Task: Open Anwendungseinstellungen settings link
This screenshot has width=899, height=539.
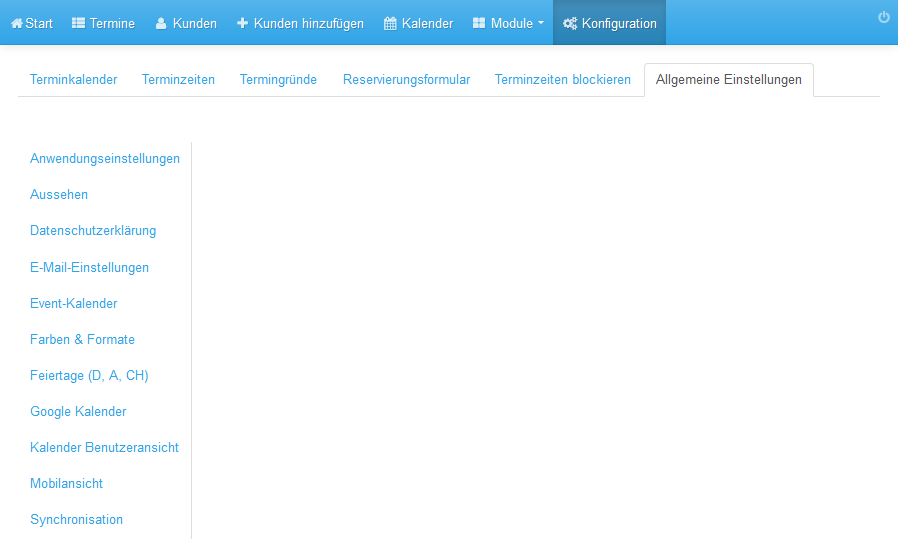Action: (105, 159)
